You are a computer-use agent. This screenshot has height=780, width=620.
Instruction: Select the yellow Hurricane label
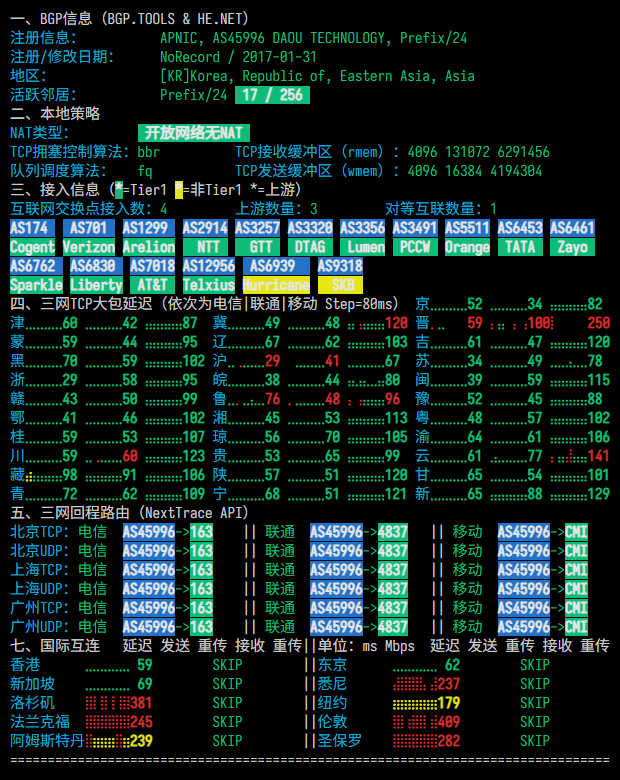pos(276,285)
